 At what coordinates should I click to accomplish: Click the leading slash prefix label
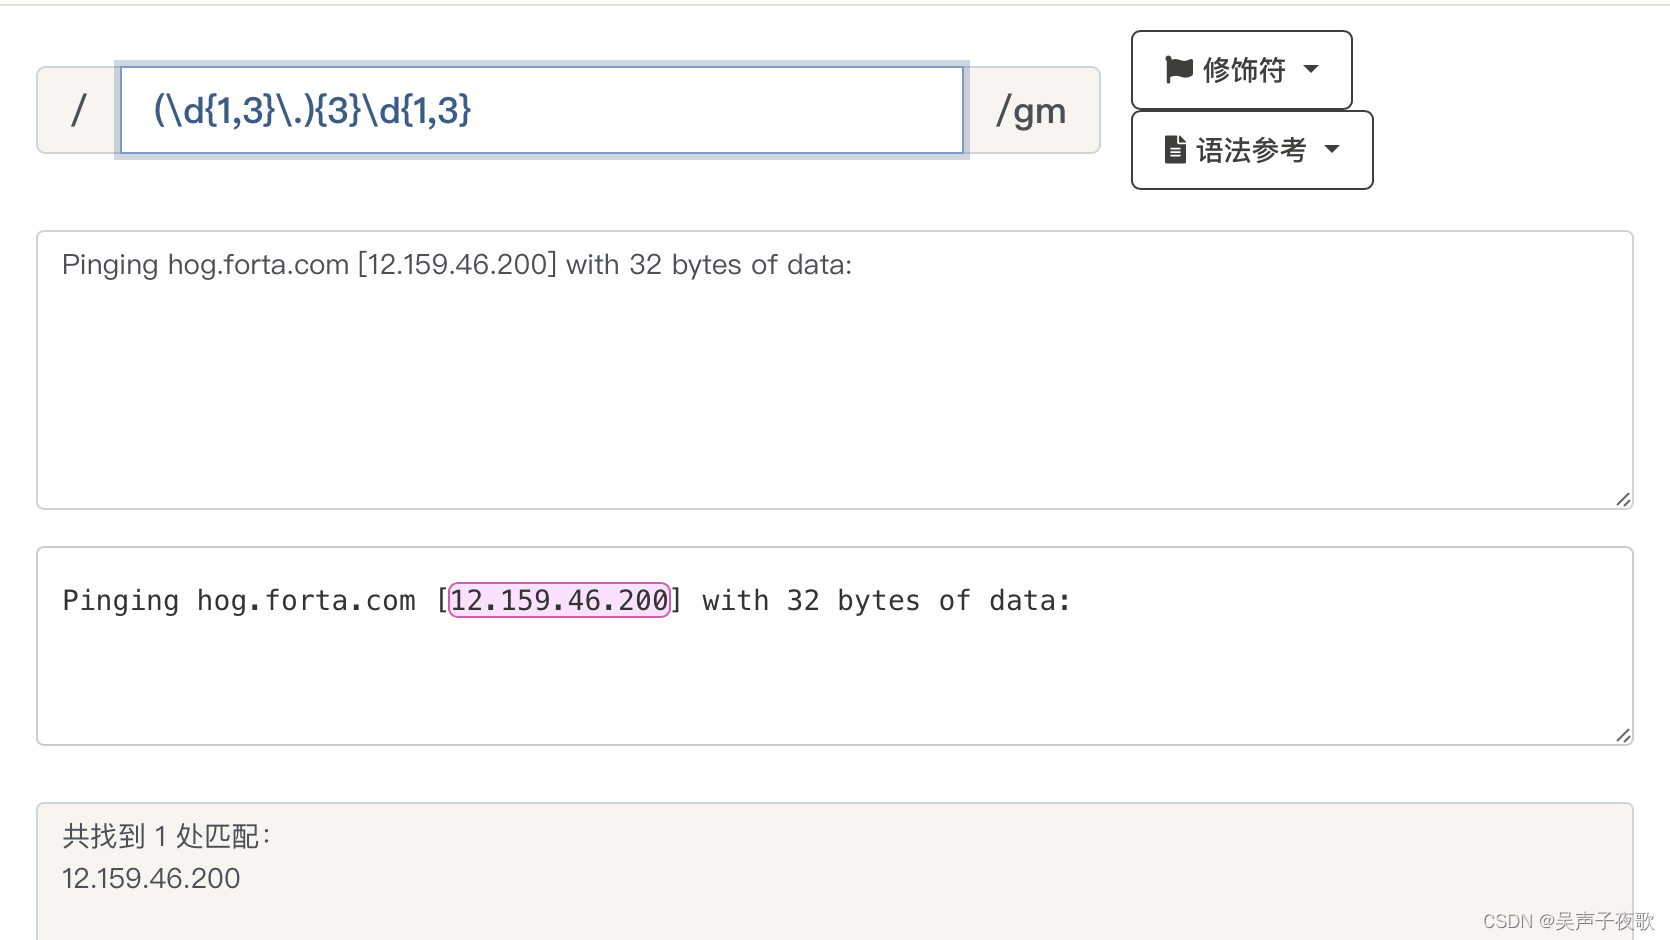(78, 110)
